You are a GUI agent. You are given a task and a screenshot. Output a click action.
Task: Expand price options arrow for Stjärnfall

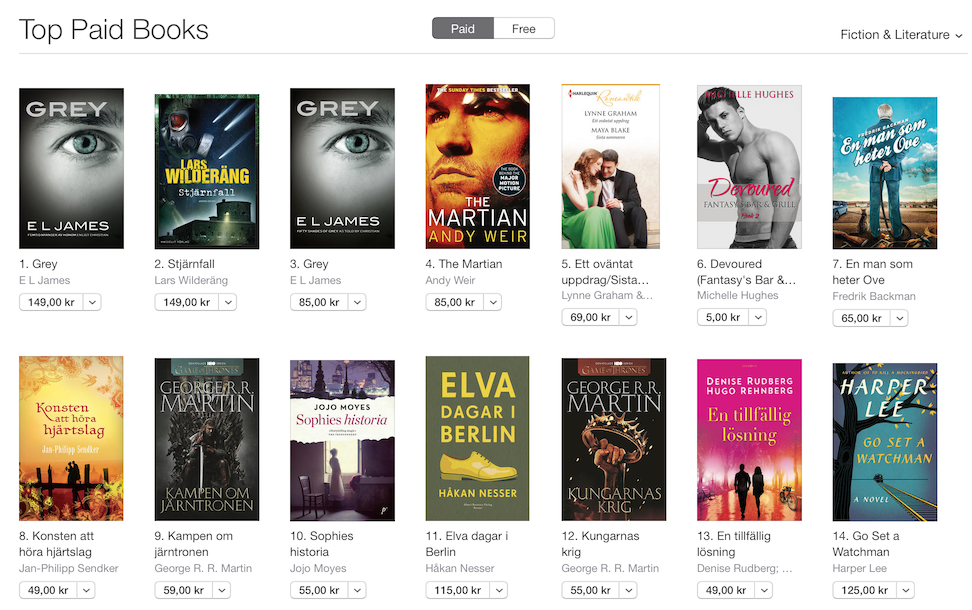click(x=228, y=302)
